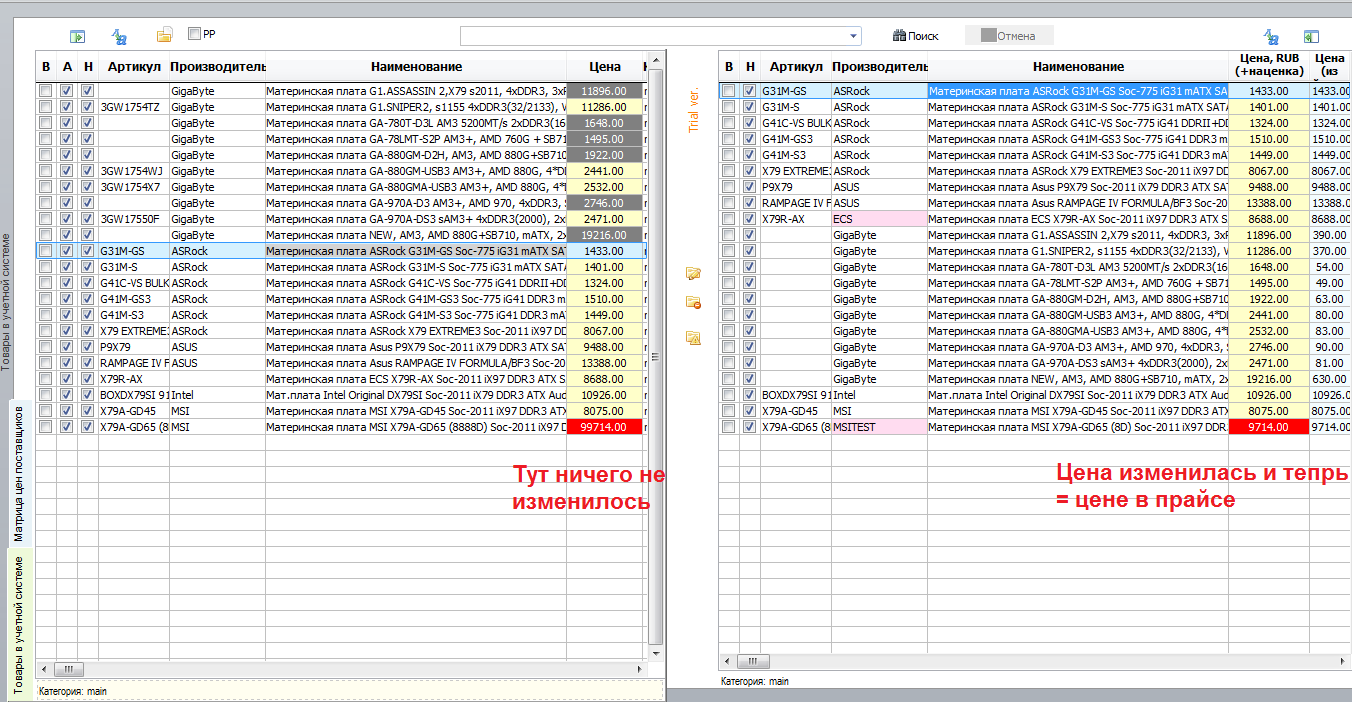The height and width of the screenshot is (702, 1352).
Task: Click the folder with warning triangle icon
Action: 693,338
